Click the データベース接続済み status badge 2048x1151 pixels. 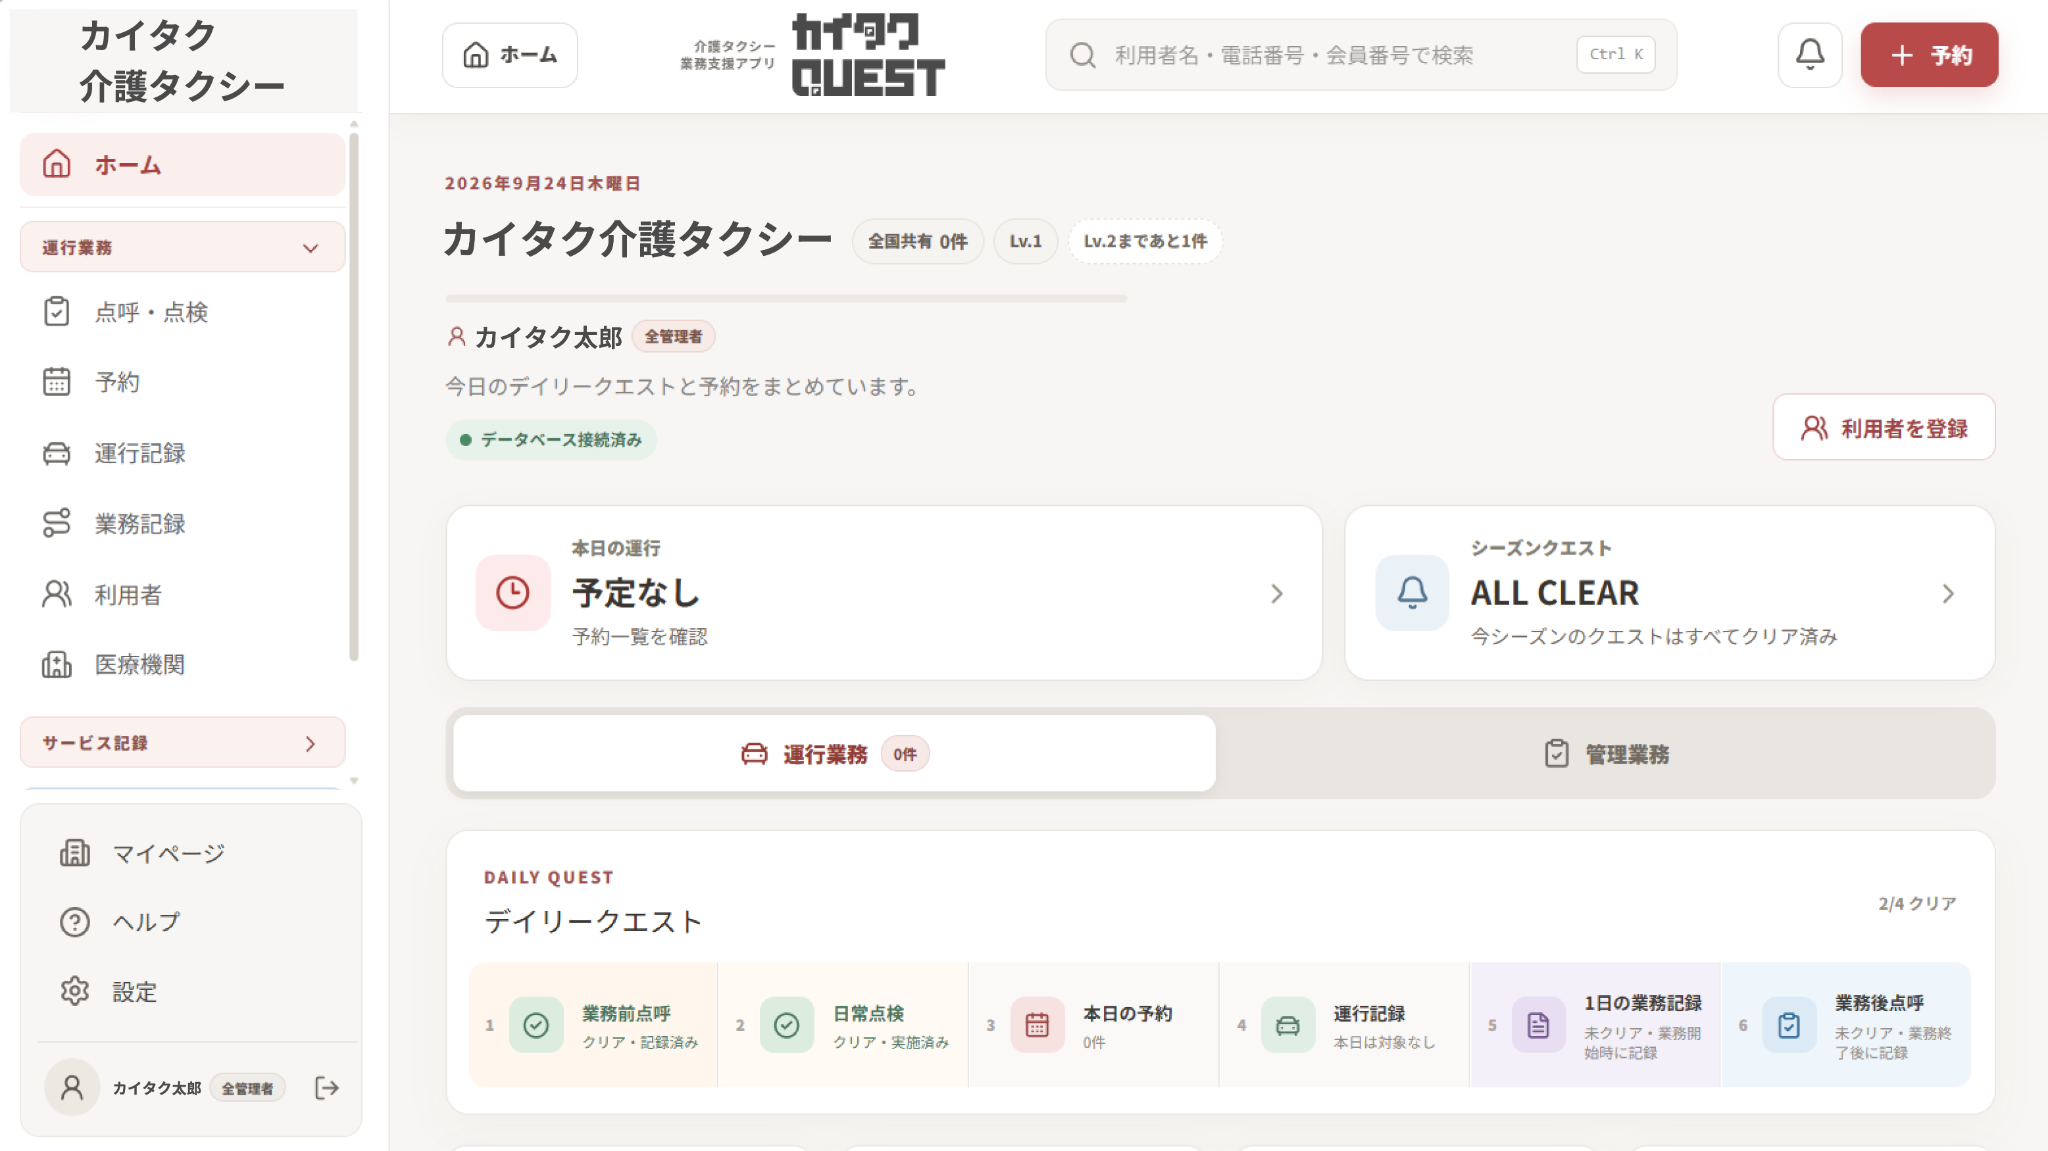[551, 440]
